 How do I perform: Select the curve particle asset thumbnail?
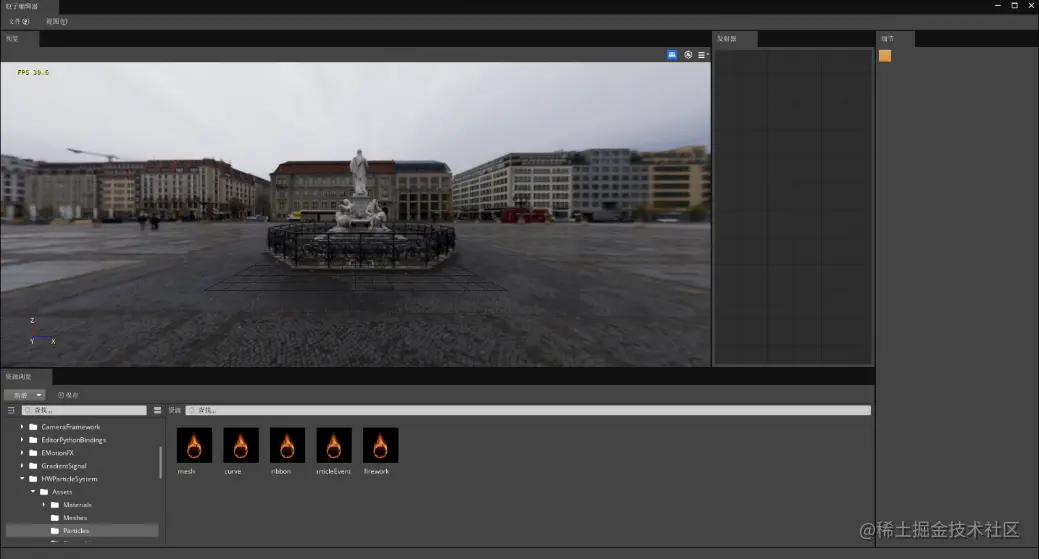[x=241, y=445]
